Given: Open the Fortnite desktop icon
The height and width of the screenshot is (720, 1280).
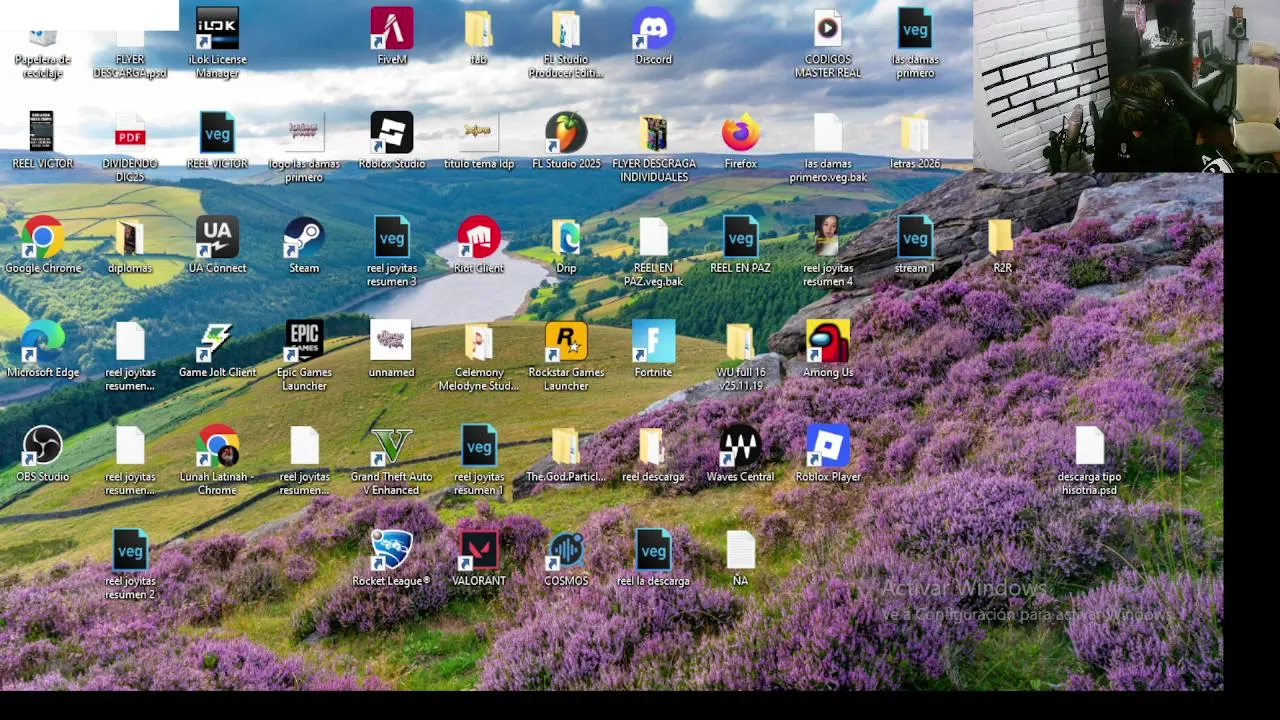Looking at the screenshot, I should pos(653,342).
